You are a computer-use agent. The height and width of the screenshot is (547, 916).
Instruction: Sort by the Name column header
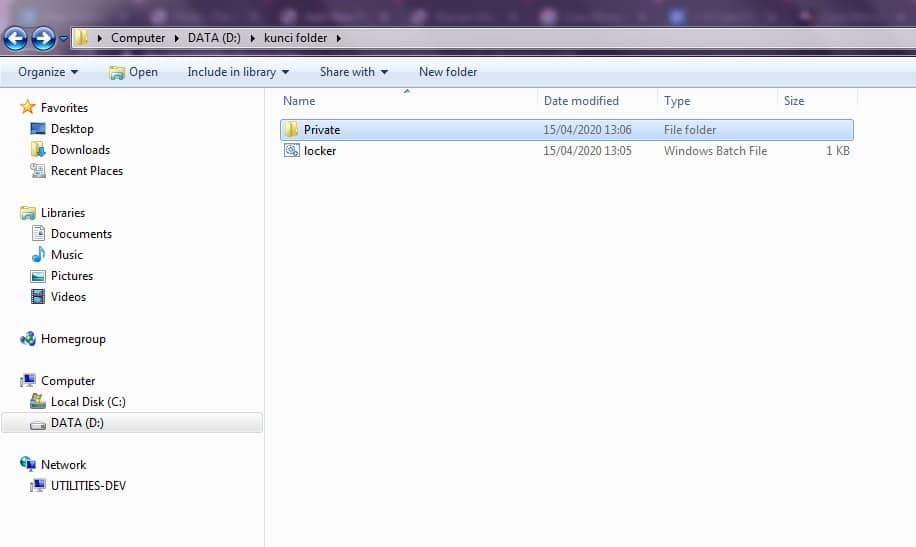[299, 101]
